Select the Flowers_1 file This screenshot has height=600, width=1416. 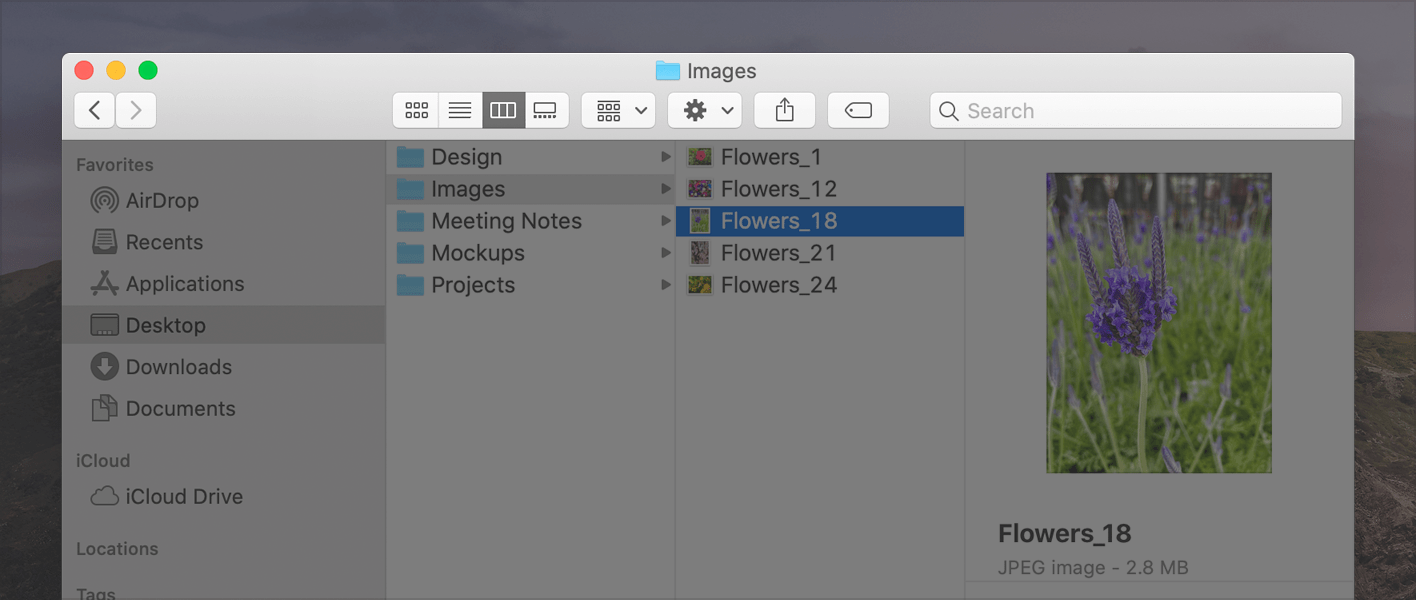click(x=820, y=157)
